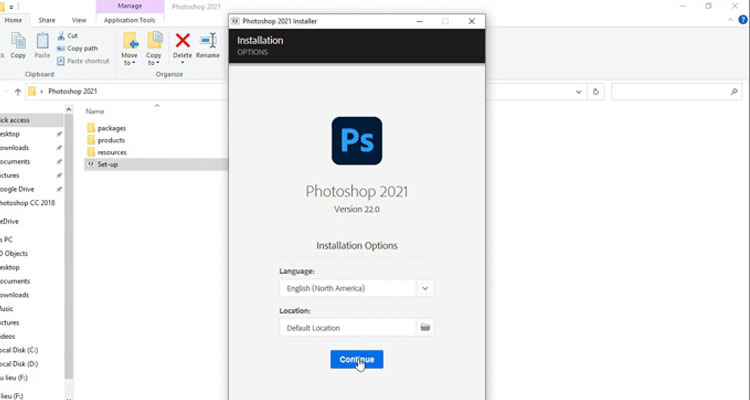
Task: Switch to the Share ribbon tab
Action: 47,20
